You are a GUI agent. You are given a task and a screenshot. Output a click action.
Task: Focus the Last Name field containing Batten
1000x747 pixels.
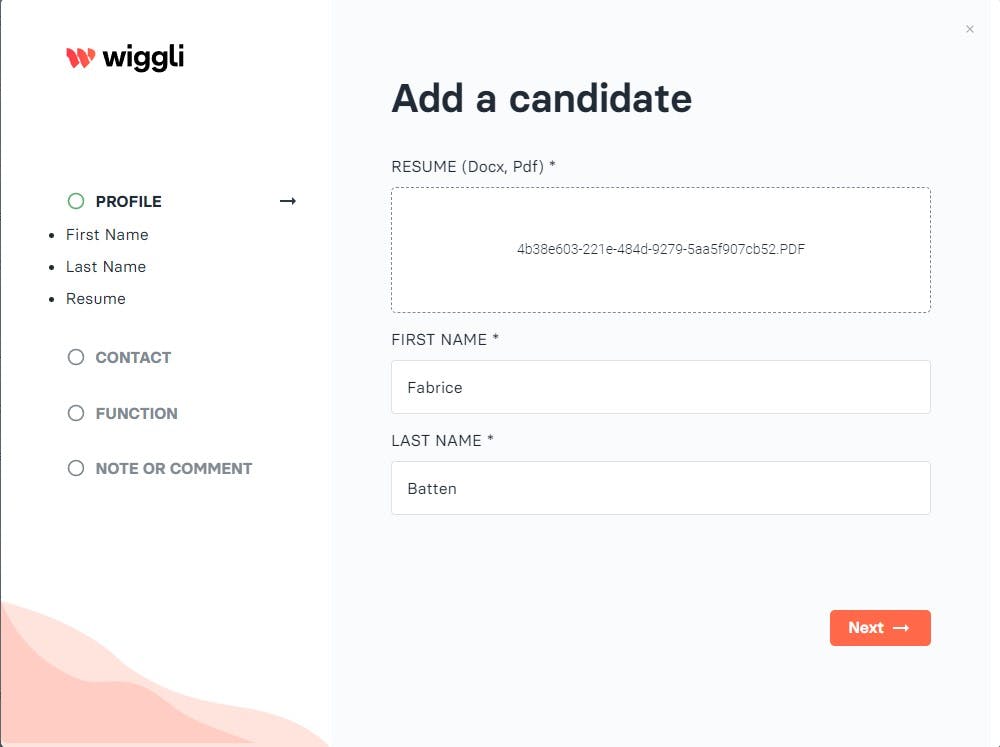click(x=660, y=488)
